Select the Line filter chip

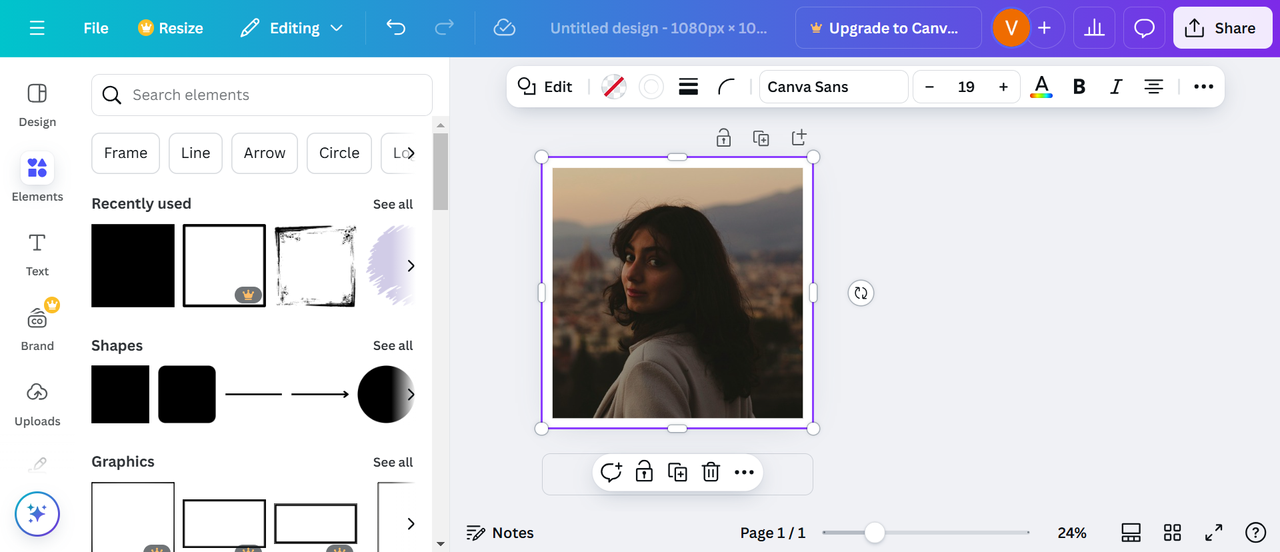tap(195, 153)
